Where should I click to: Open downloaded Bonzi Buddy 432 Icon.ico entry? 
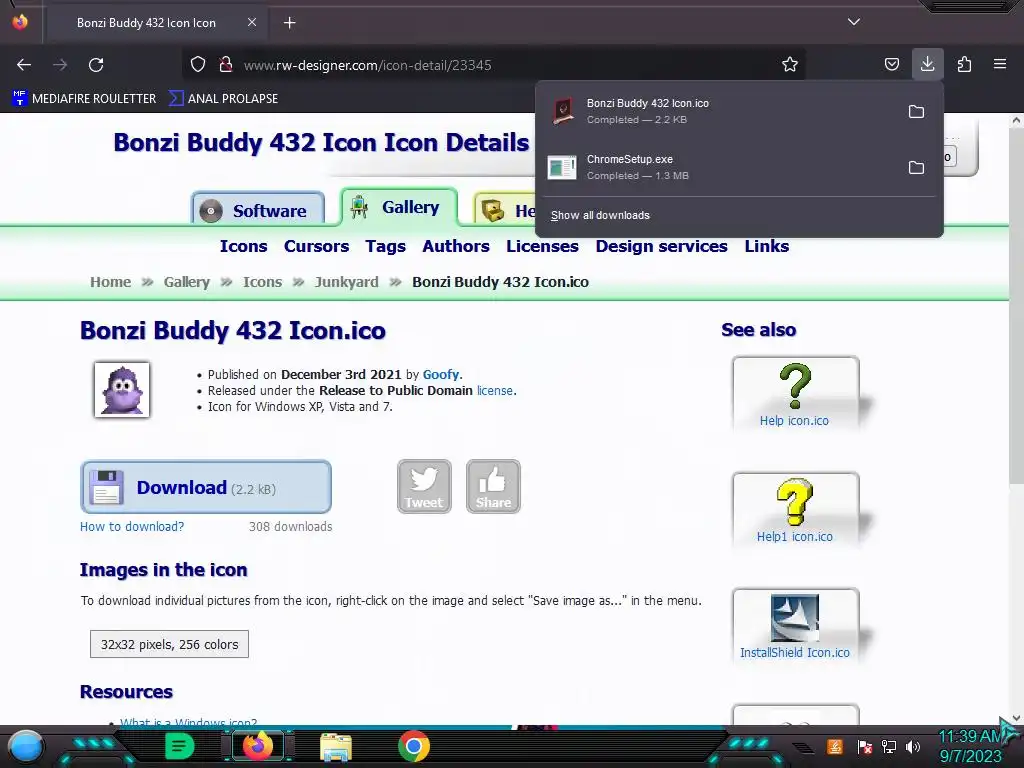pos(718,111)
